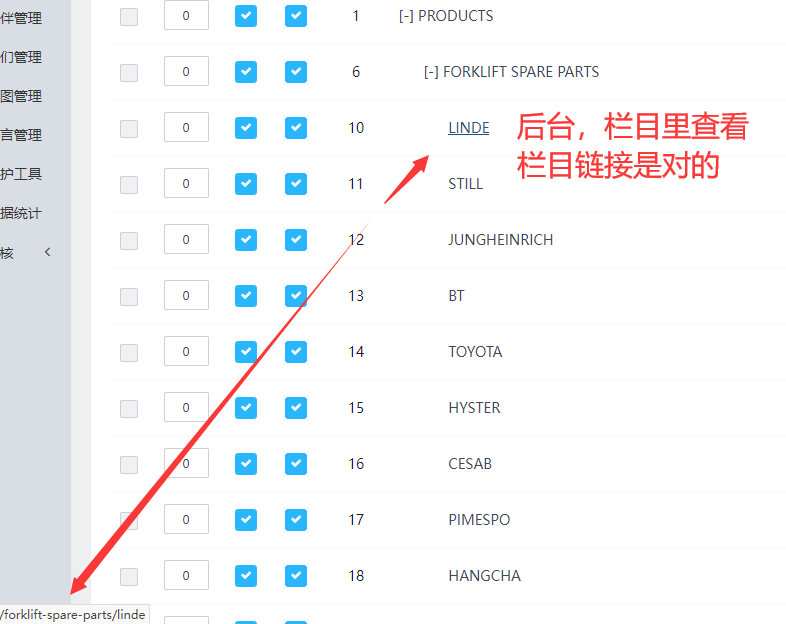
Task: Tick the grey select checkbox for HYSTER
Action: [129, 408]
